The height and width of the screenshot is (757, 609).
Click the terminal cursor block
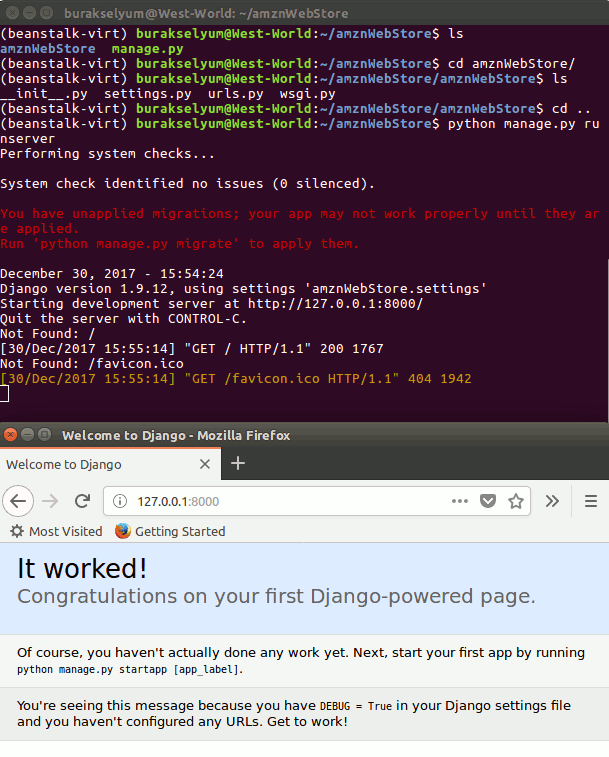click(x=4, y=393)
